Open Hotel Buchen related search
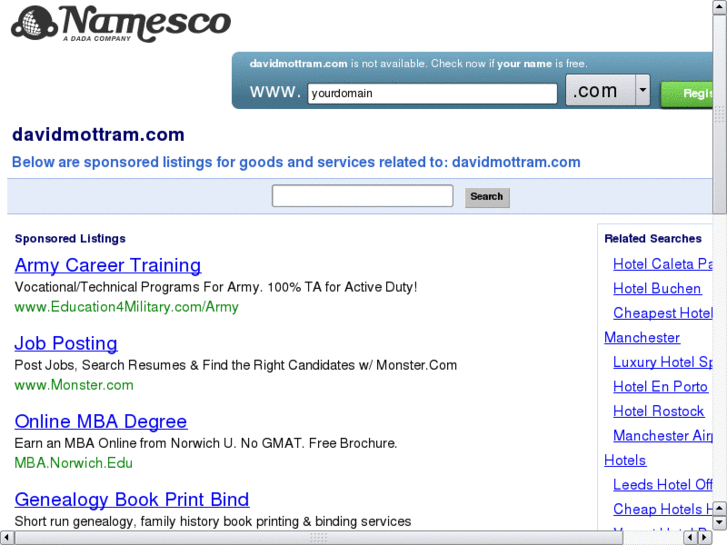 click(x=657, y=289)
